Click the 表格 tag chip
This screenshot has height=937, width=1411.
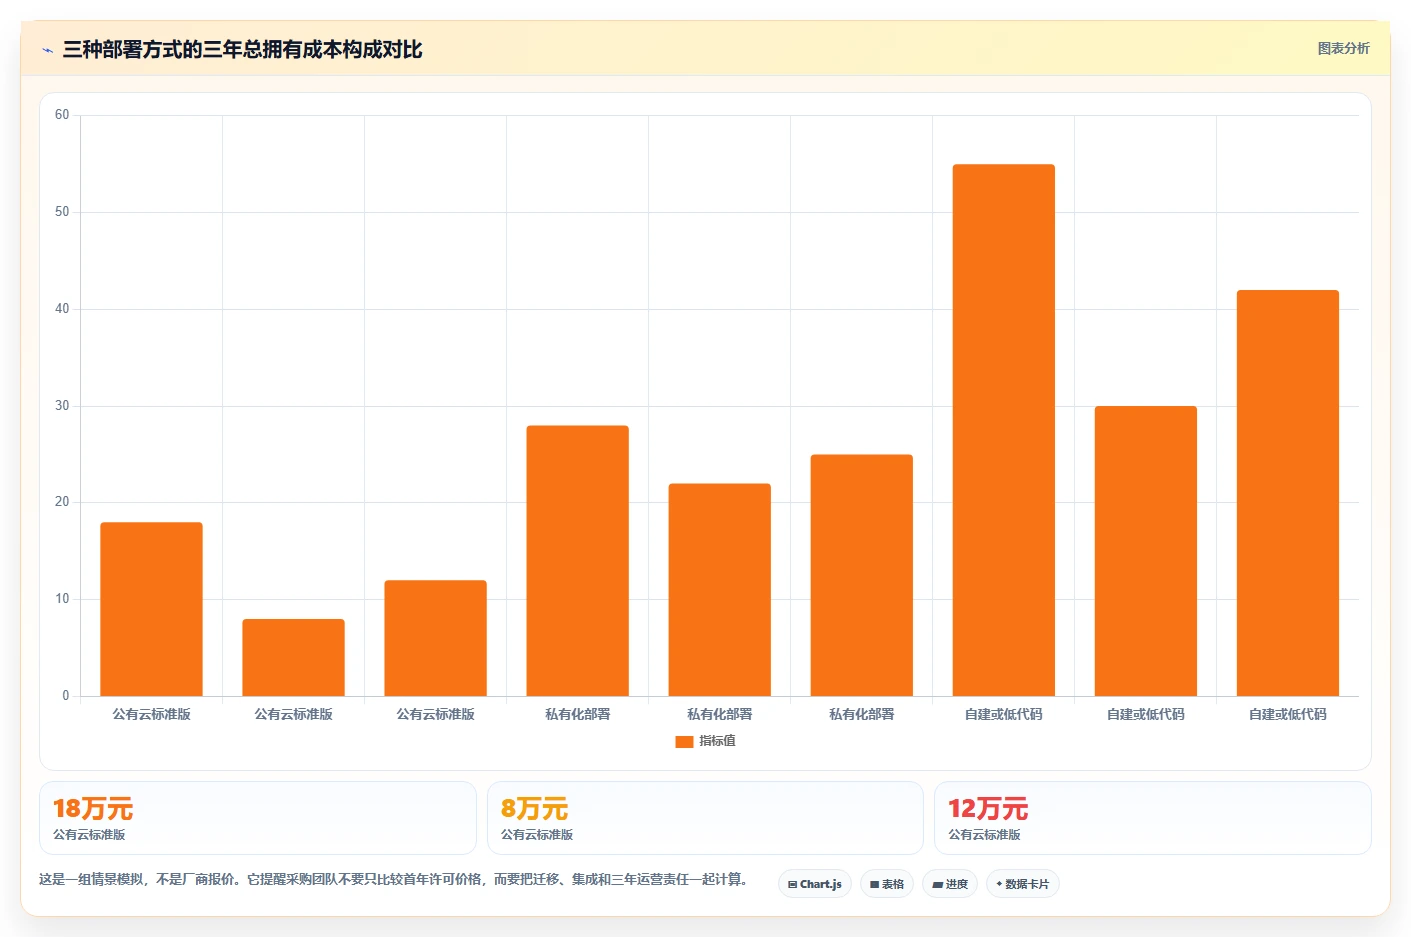tap(887, 884)
